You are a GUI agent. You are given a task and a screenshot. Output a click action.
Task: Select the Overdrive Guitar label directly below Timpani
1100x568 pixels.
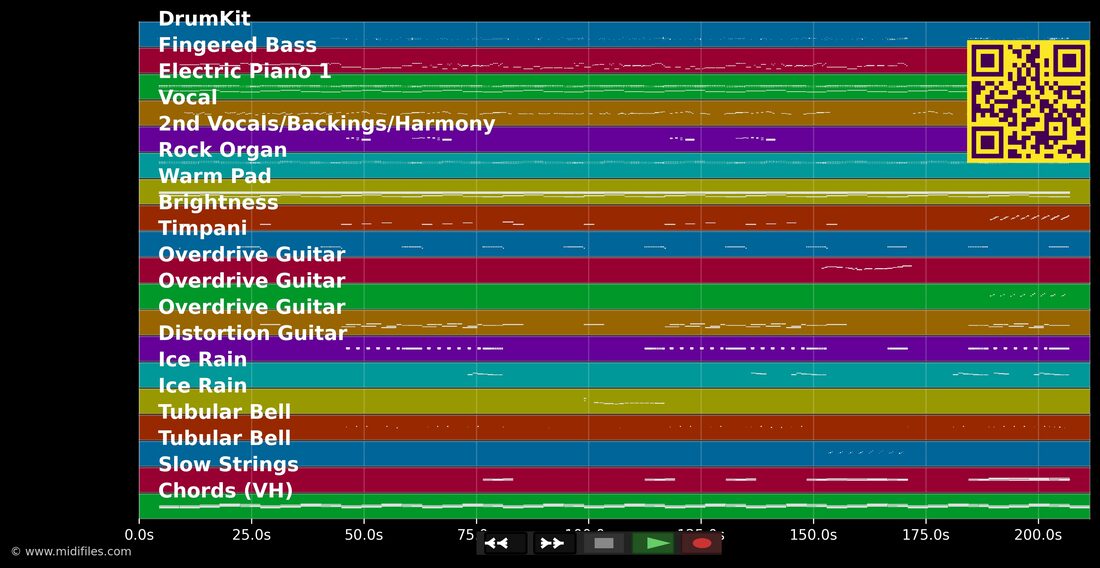point(251,255)
